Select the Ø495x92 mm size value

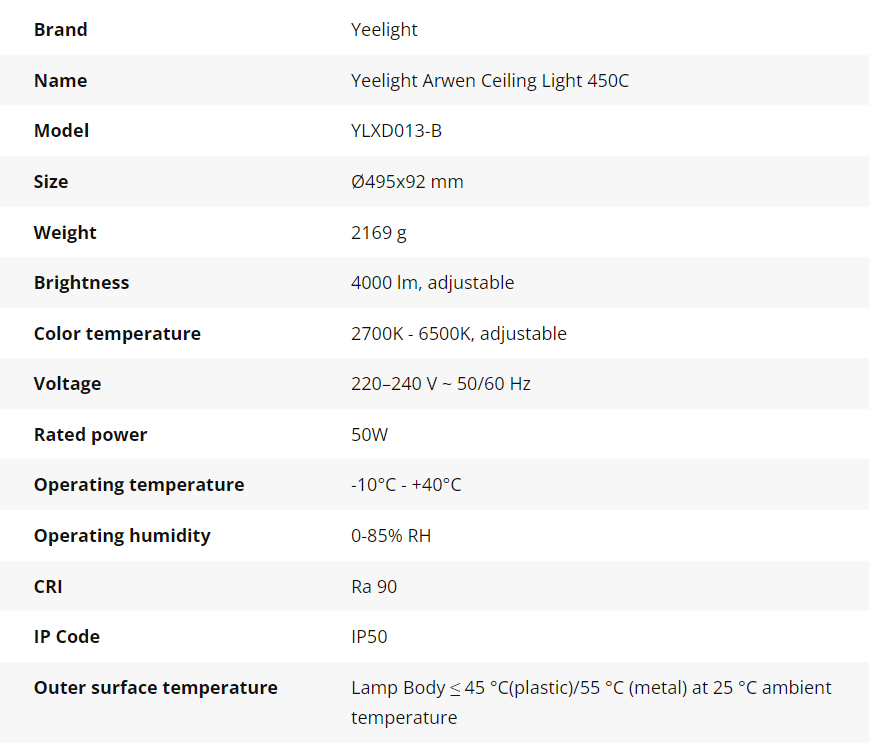point(407,182)
